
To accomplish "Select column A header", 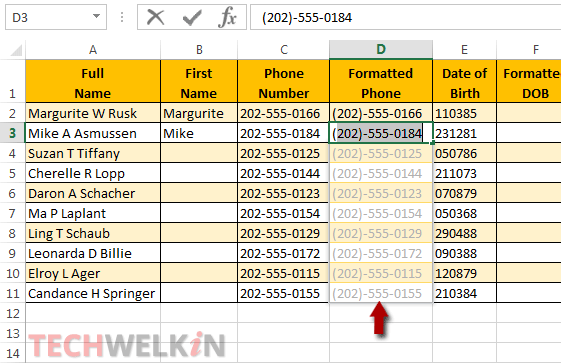I will 93,49.
